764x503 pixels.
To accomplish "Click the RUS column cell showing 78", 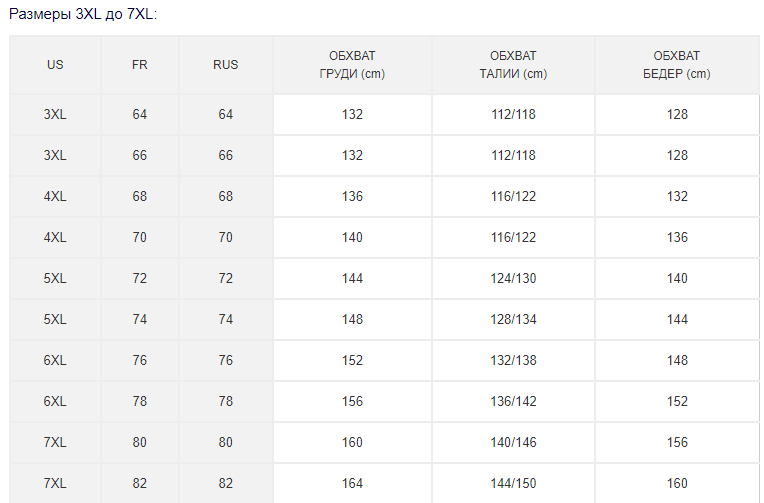I will (x=226, y=401).
